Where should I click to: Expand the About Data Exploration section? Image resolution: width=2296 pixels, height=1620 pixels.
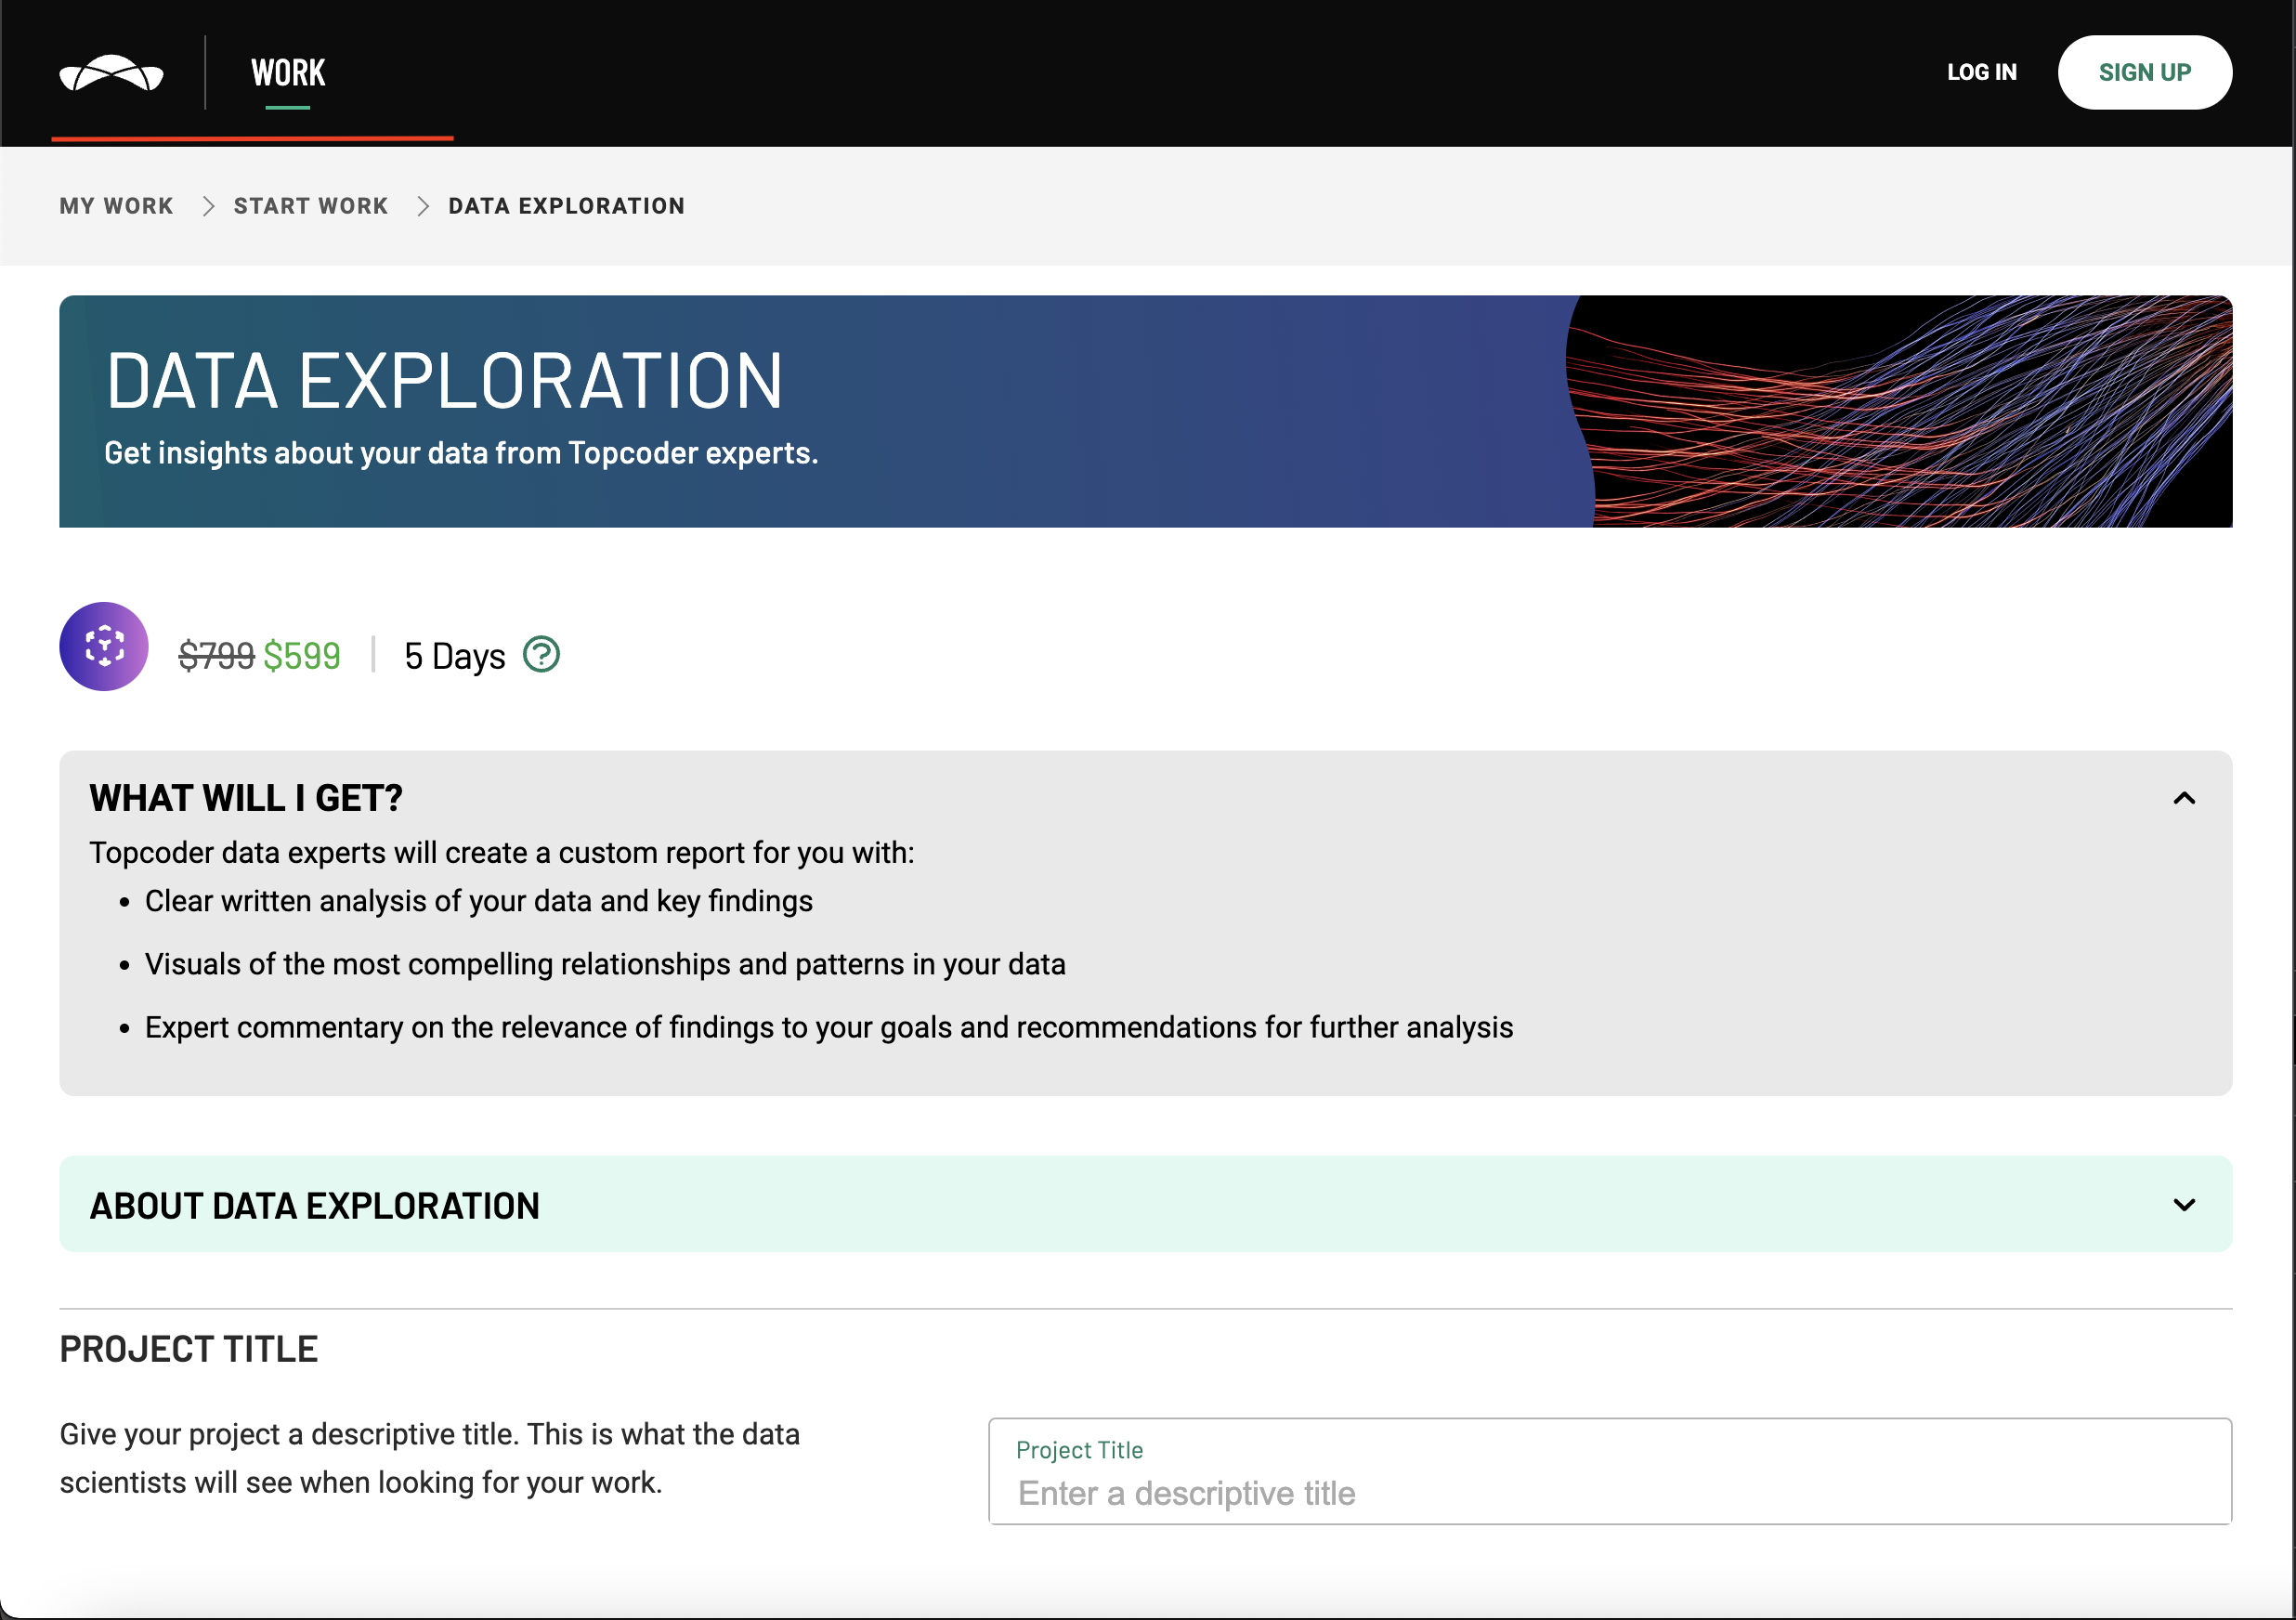pyautogui.click(x=2183, y=1205)
